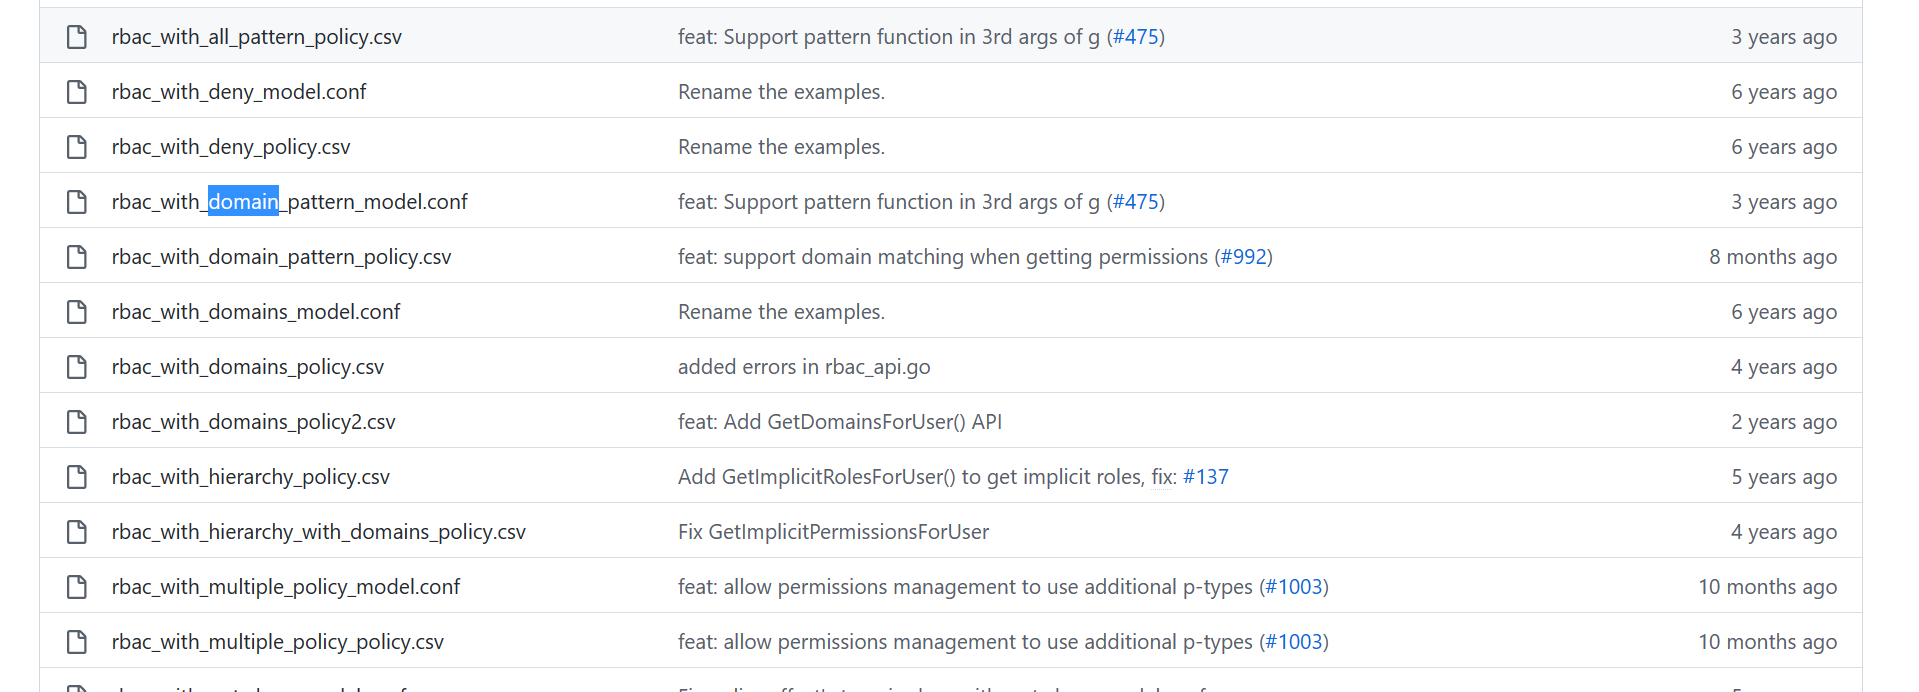Click the file icon beside rbac_with_all_pattern_policy.csv
This screenshot has height=692, width=1919.
(77, 36)
